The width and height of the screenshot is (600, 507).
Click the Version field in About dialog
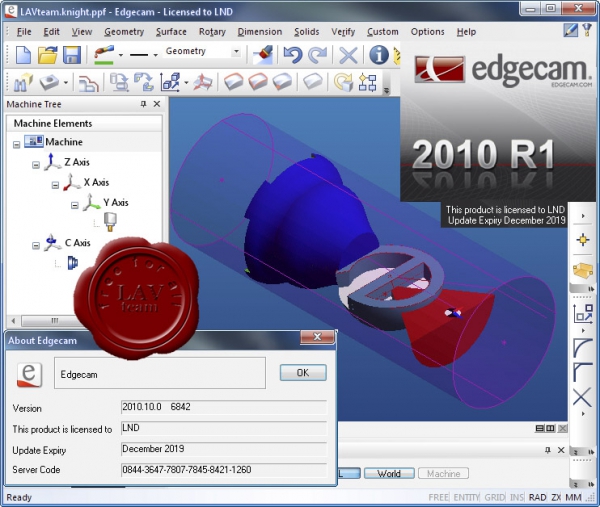click(224, 407)
